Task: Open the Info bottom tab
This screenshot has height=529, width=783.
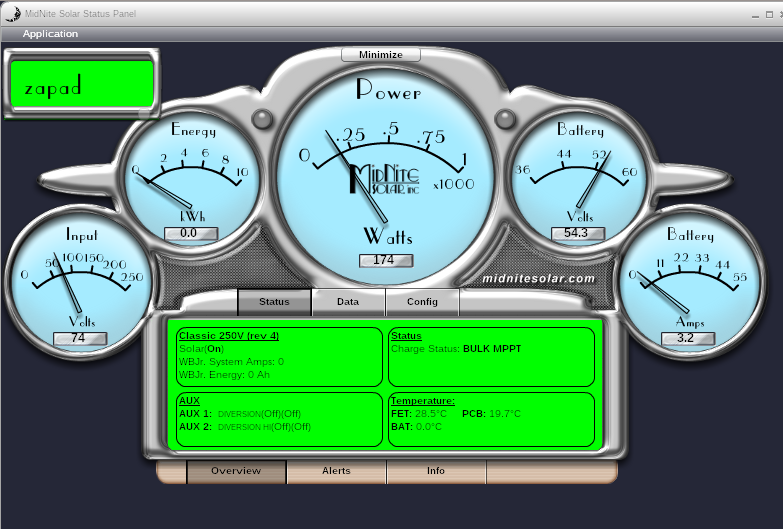Action: (436, 470)
